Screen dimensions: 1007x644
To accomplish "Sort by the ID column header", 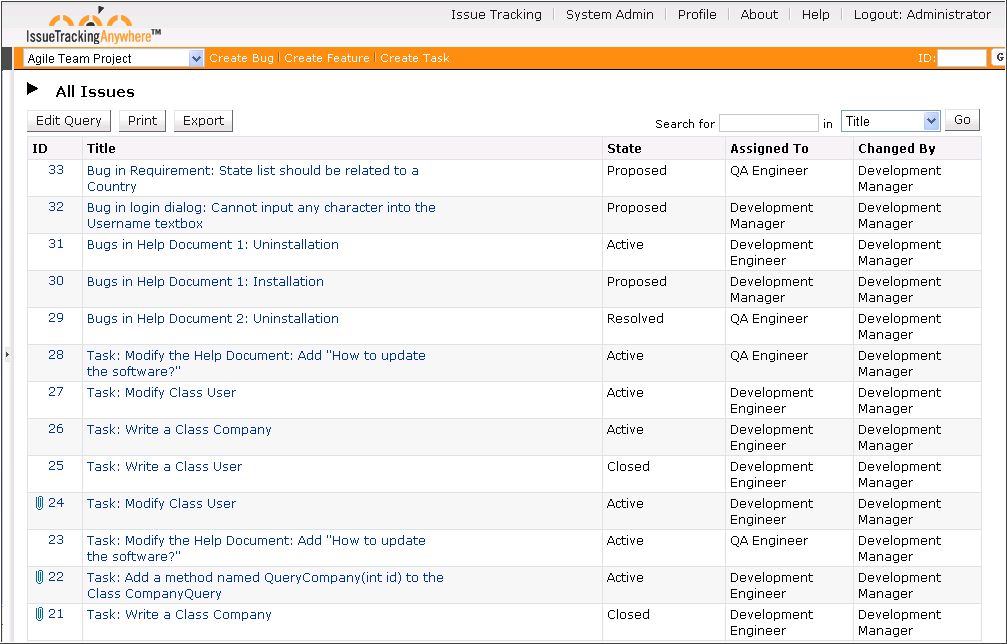I will click(40, 148).
